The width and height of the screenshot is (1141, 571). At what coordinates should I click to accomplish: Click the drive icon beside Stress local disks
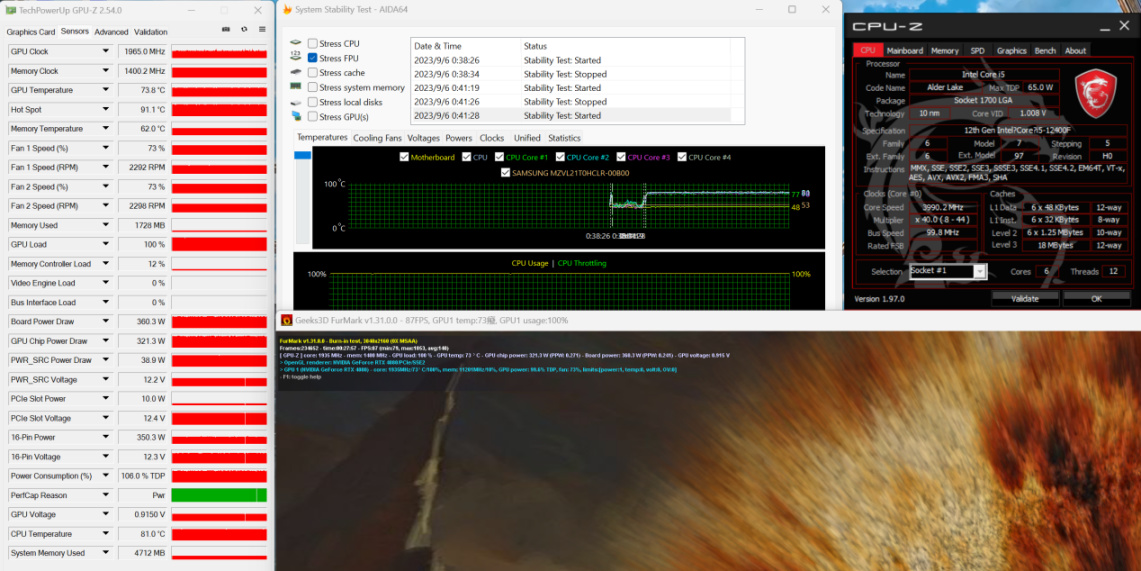pyautogui.click(x=295, y=102)
